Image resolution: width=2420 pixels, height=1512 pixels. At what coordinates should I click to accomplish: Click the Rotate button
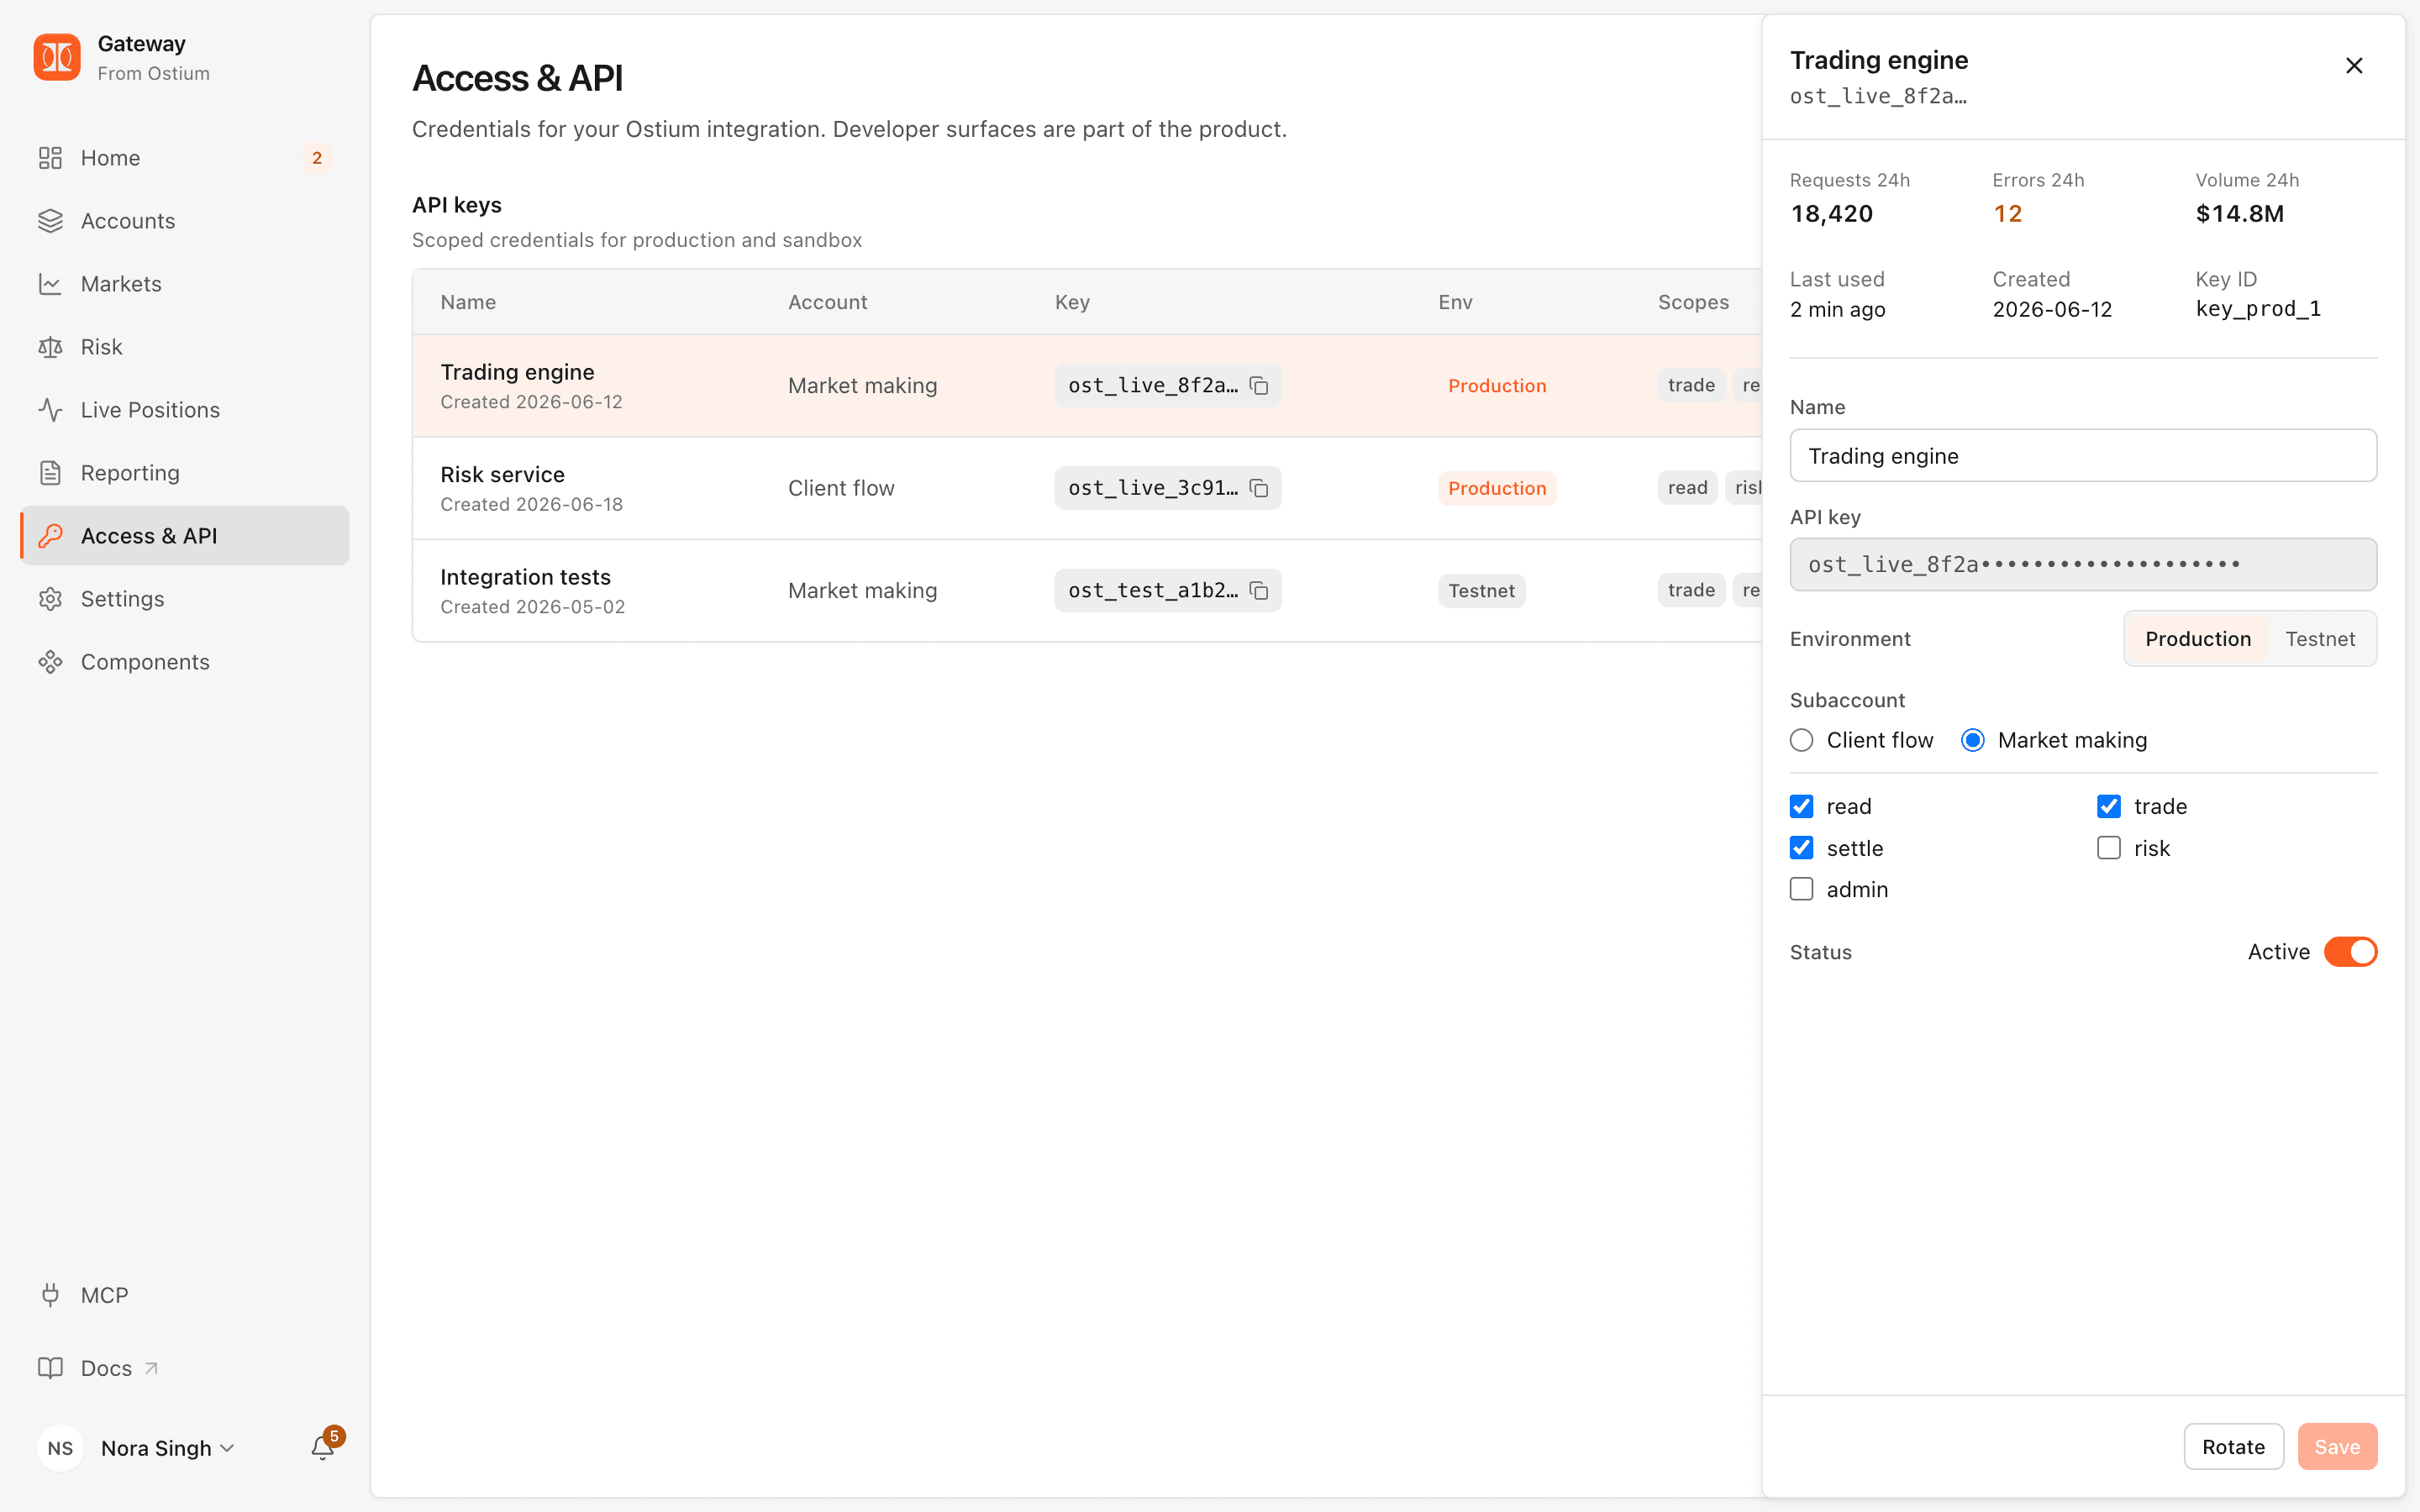point(2233,1446)
